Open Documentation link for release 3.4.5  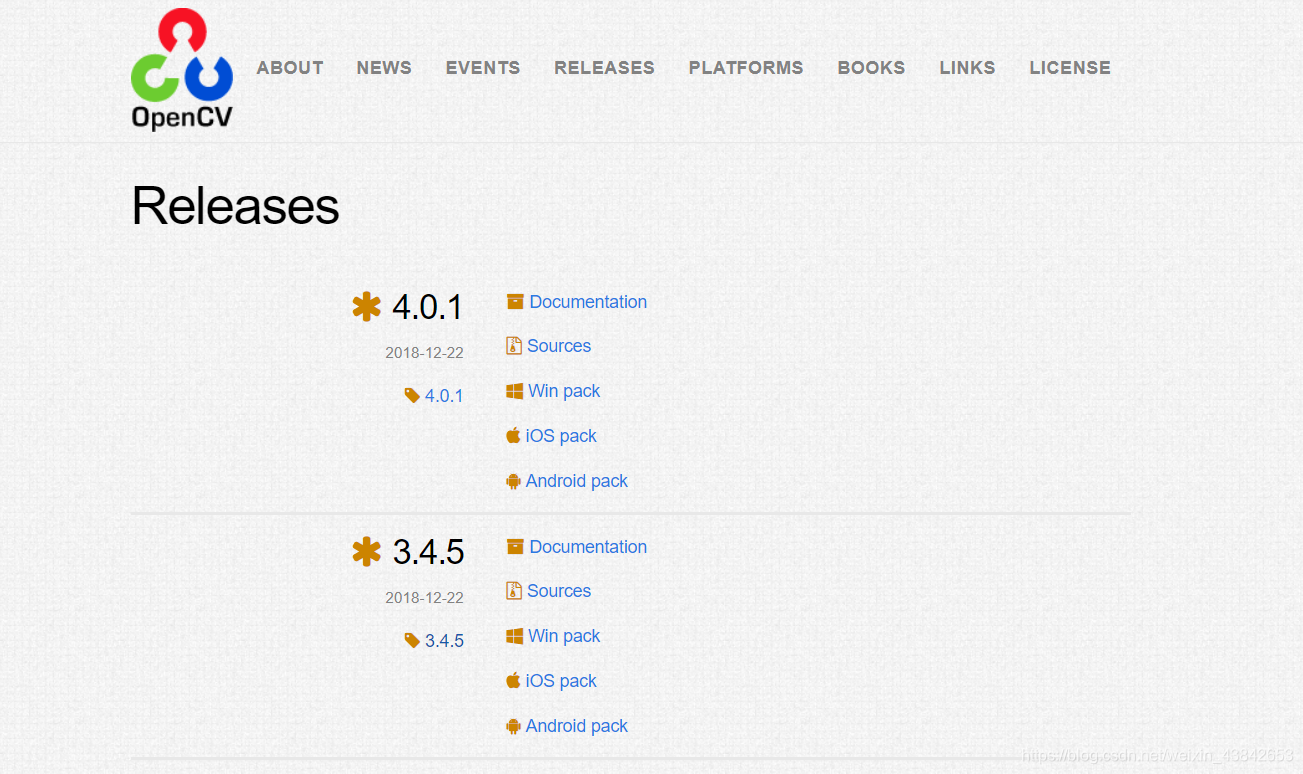click(x=588, y=547)
